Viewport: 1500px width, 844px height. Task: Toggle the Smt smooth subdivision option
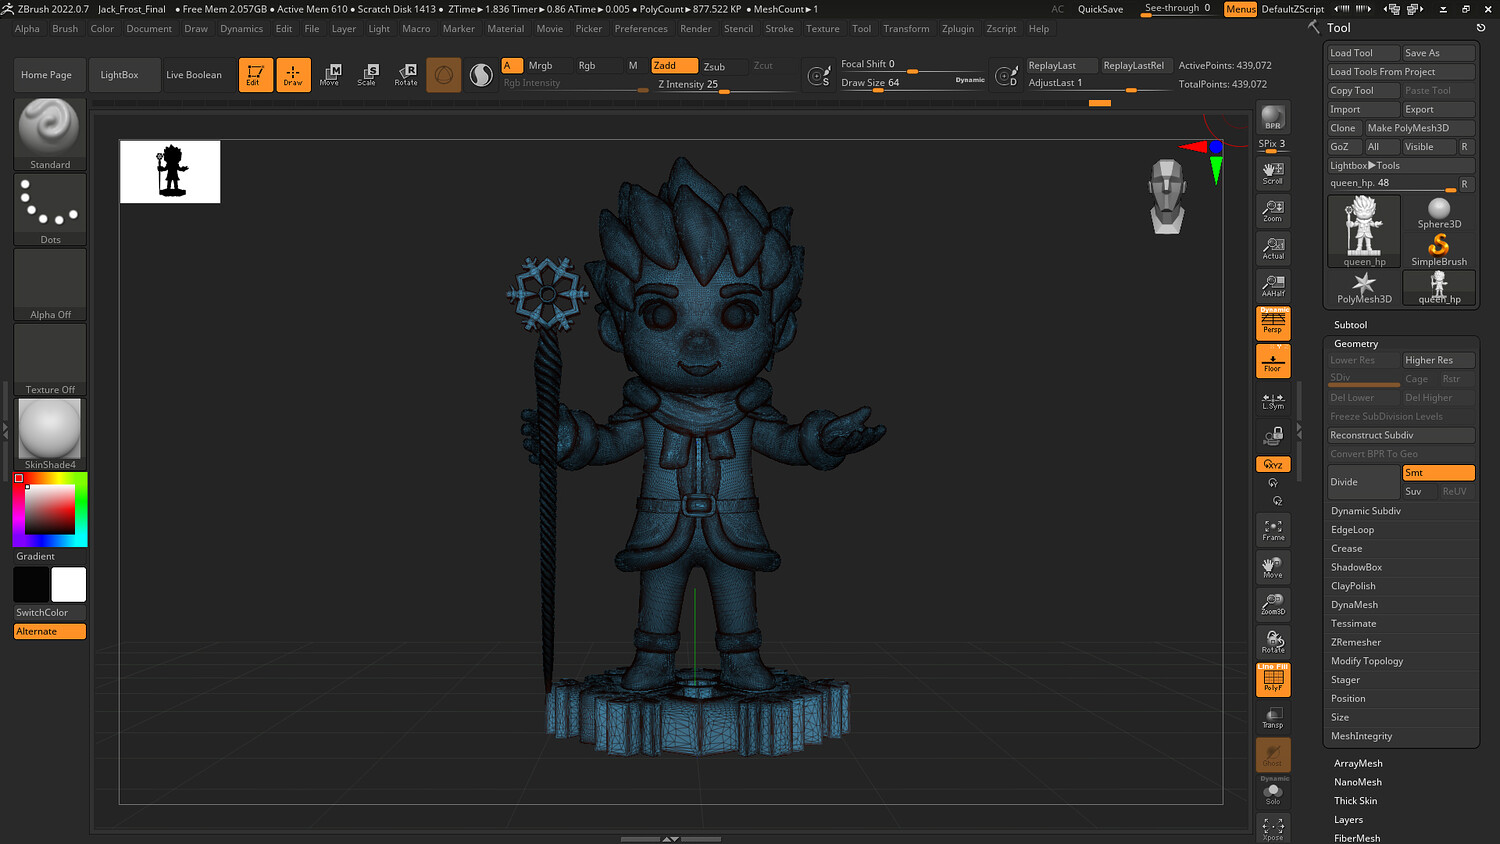click(1439, 473)
